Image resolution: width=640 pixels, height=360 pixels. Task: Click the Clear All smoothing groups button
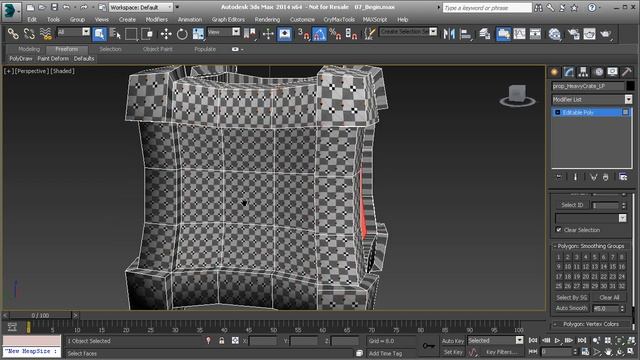pyautogui.click(x=609, y=298)
